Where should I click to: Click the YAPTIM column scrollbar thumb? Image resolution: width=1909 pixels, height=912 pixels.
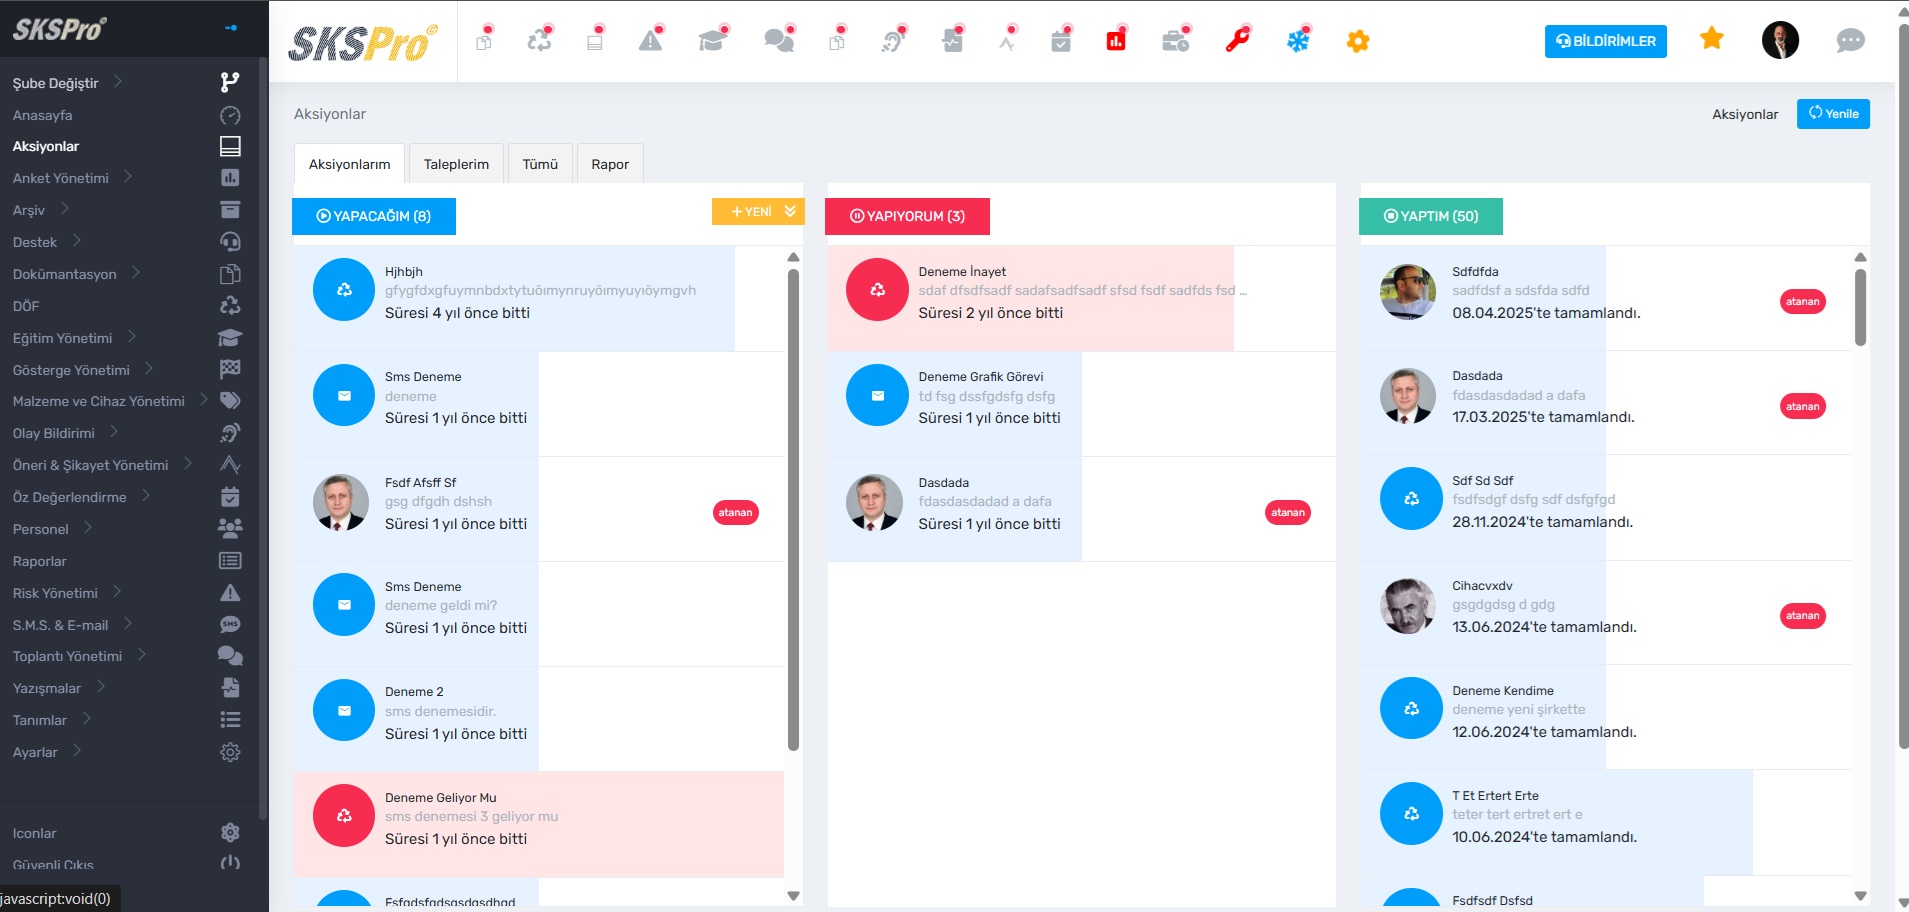(x=1860, y=307)
